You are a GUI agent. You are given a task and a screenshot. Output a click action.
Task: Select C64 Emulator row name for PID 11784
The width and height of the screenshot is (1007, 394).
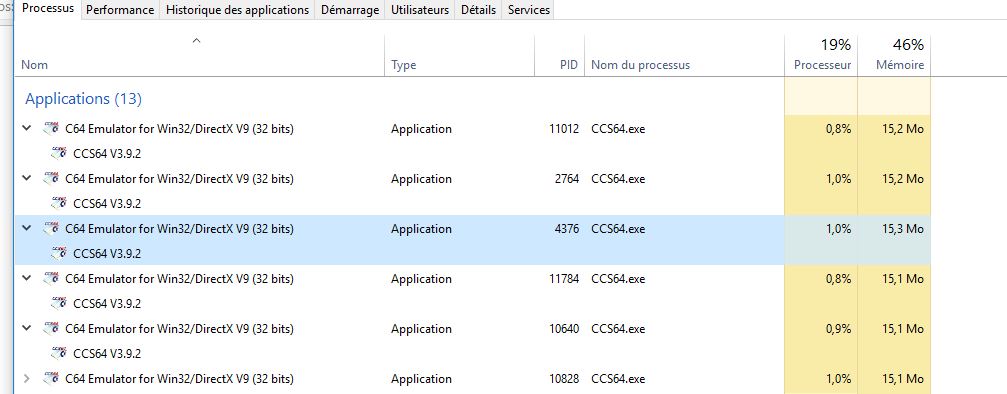pyautogui.click(x=179, y=278)
